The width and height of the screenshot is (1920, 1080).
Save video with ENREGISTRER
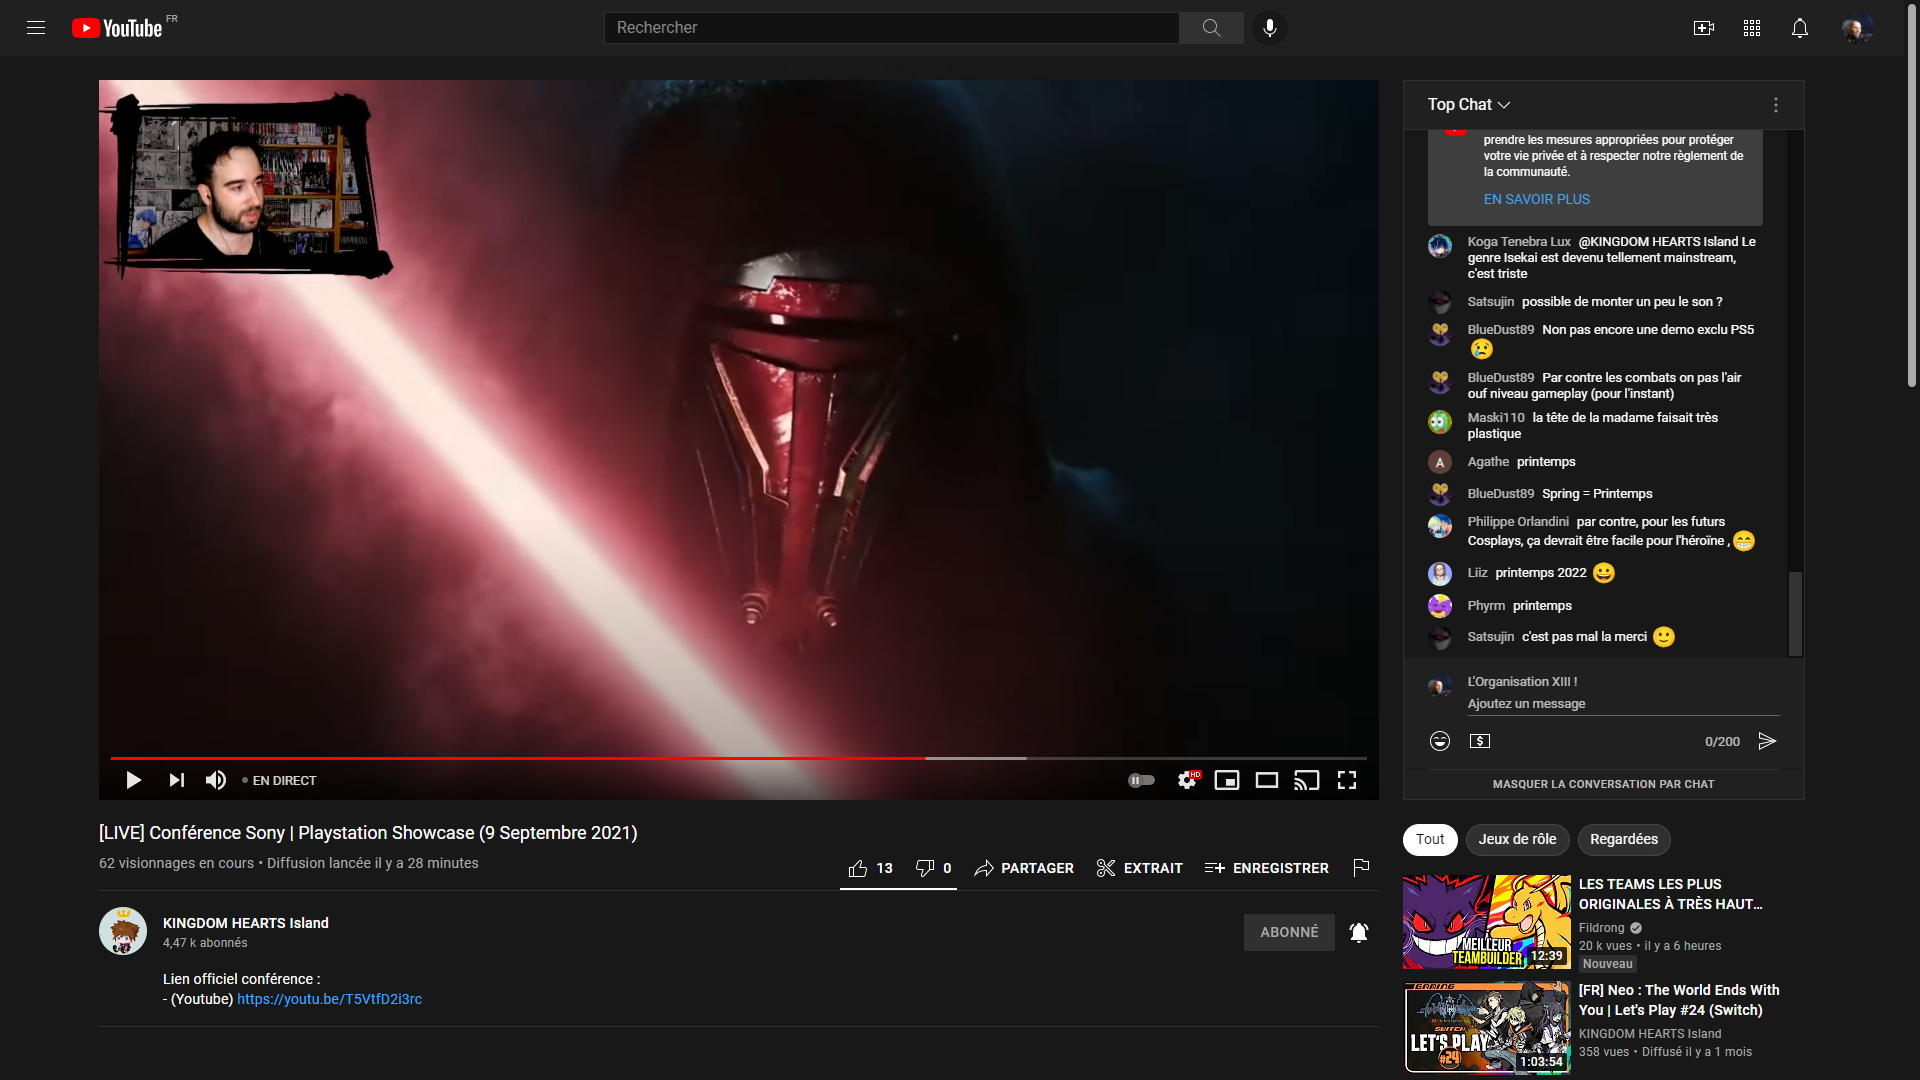click(x=1267, y=868)
